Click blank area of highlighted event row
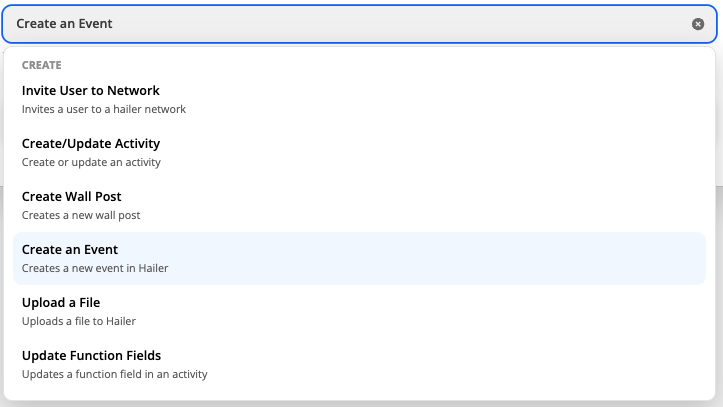 (438, 259)
